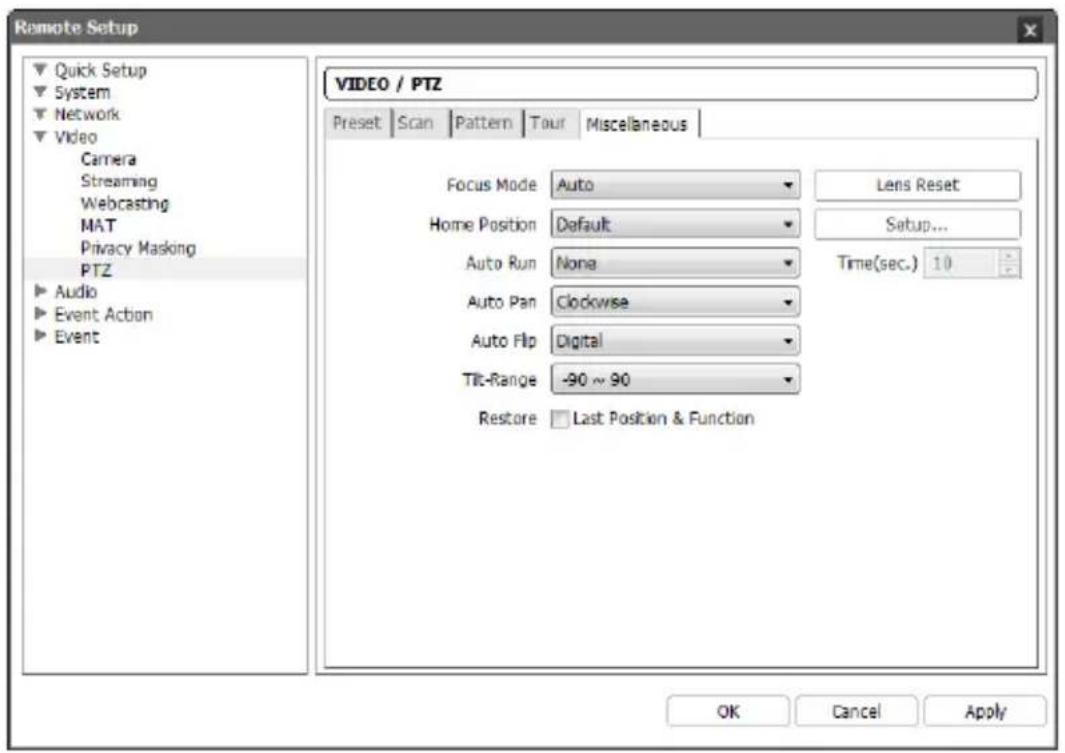The width and height of the screenshot is (1065, 753).
Task: Increase Time(sec.) with the up stepper
Action: pos(1009,257)
